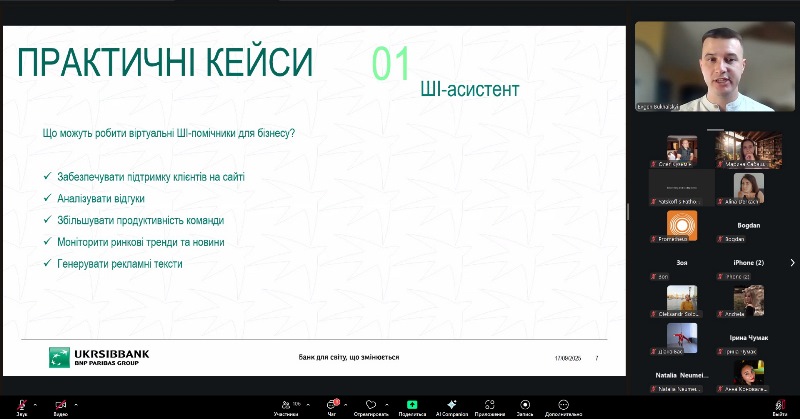Viewport: 800px width, 419px height.
Task: Click bullet 'Генерувати рекламні тексти'
Action: tap(119, 264)
